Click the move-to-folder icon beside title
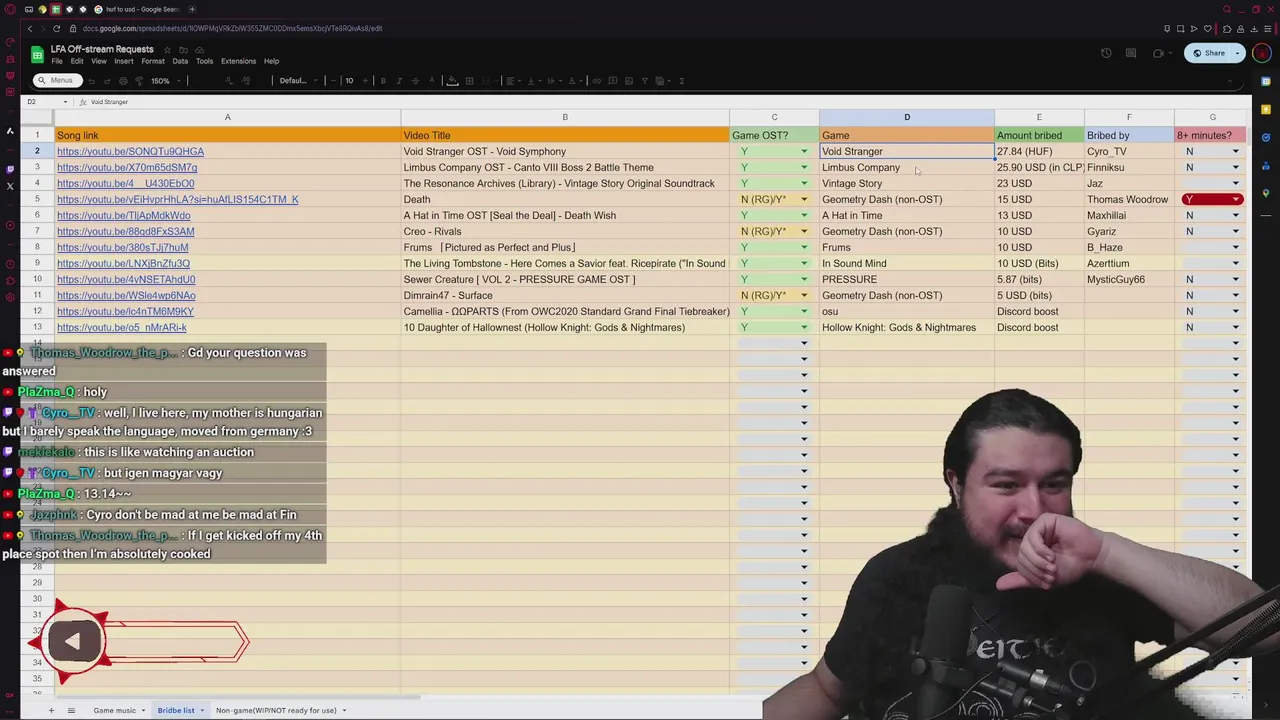The image size is (1280, 720). (183, 50)
